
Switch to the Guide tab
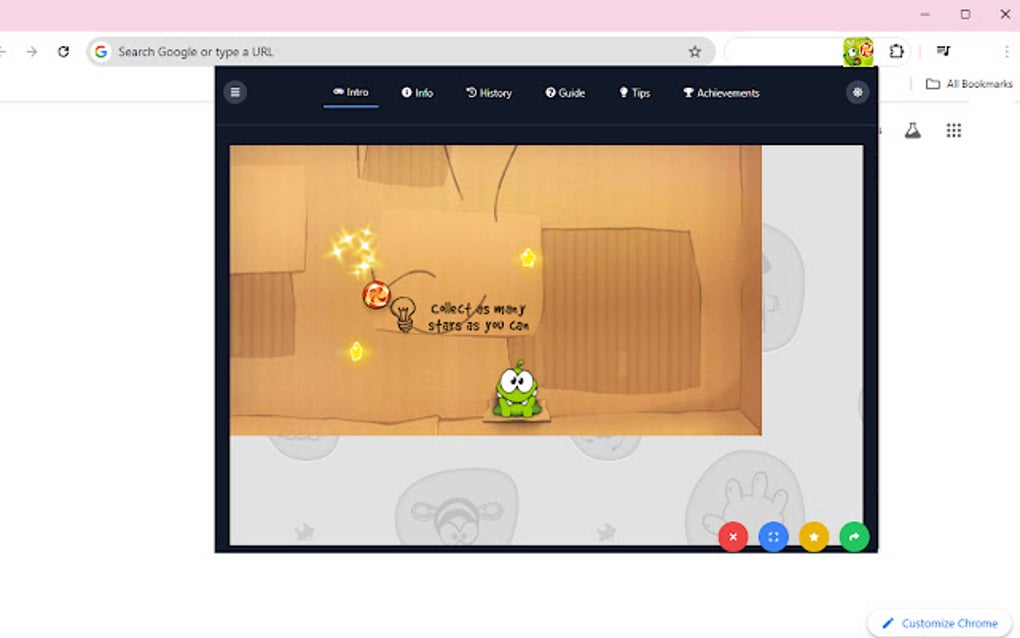(x=565, y=93)
